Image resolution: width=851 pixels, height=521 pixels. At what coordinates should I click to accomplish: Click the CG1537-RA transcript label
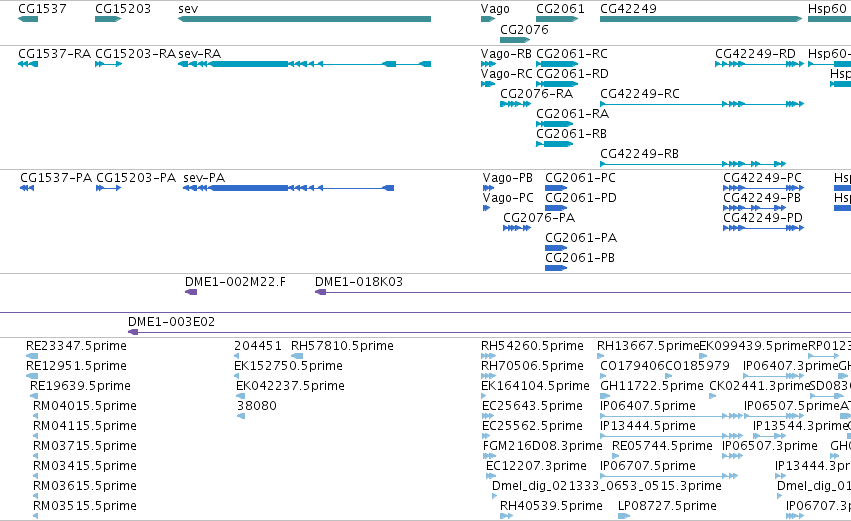(x=54, y=54)
